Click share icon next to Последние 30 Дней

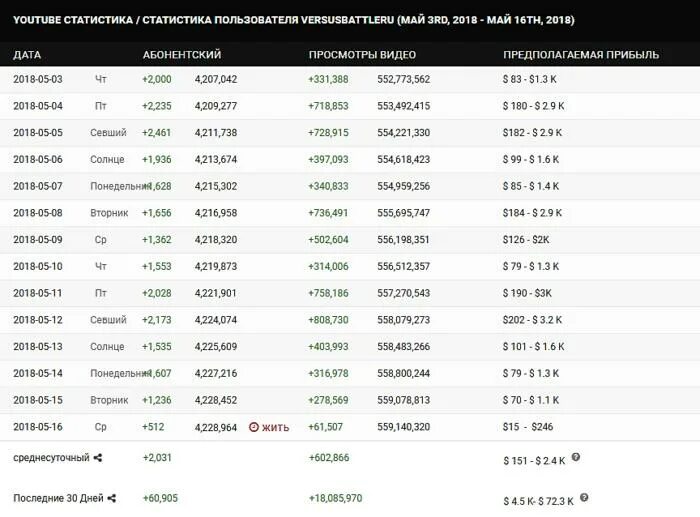click(112, 498)
